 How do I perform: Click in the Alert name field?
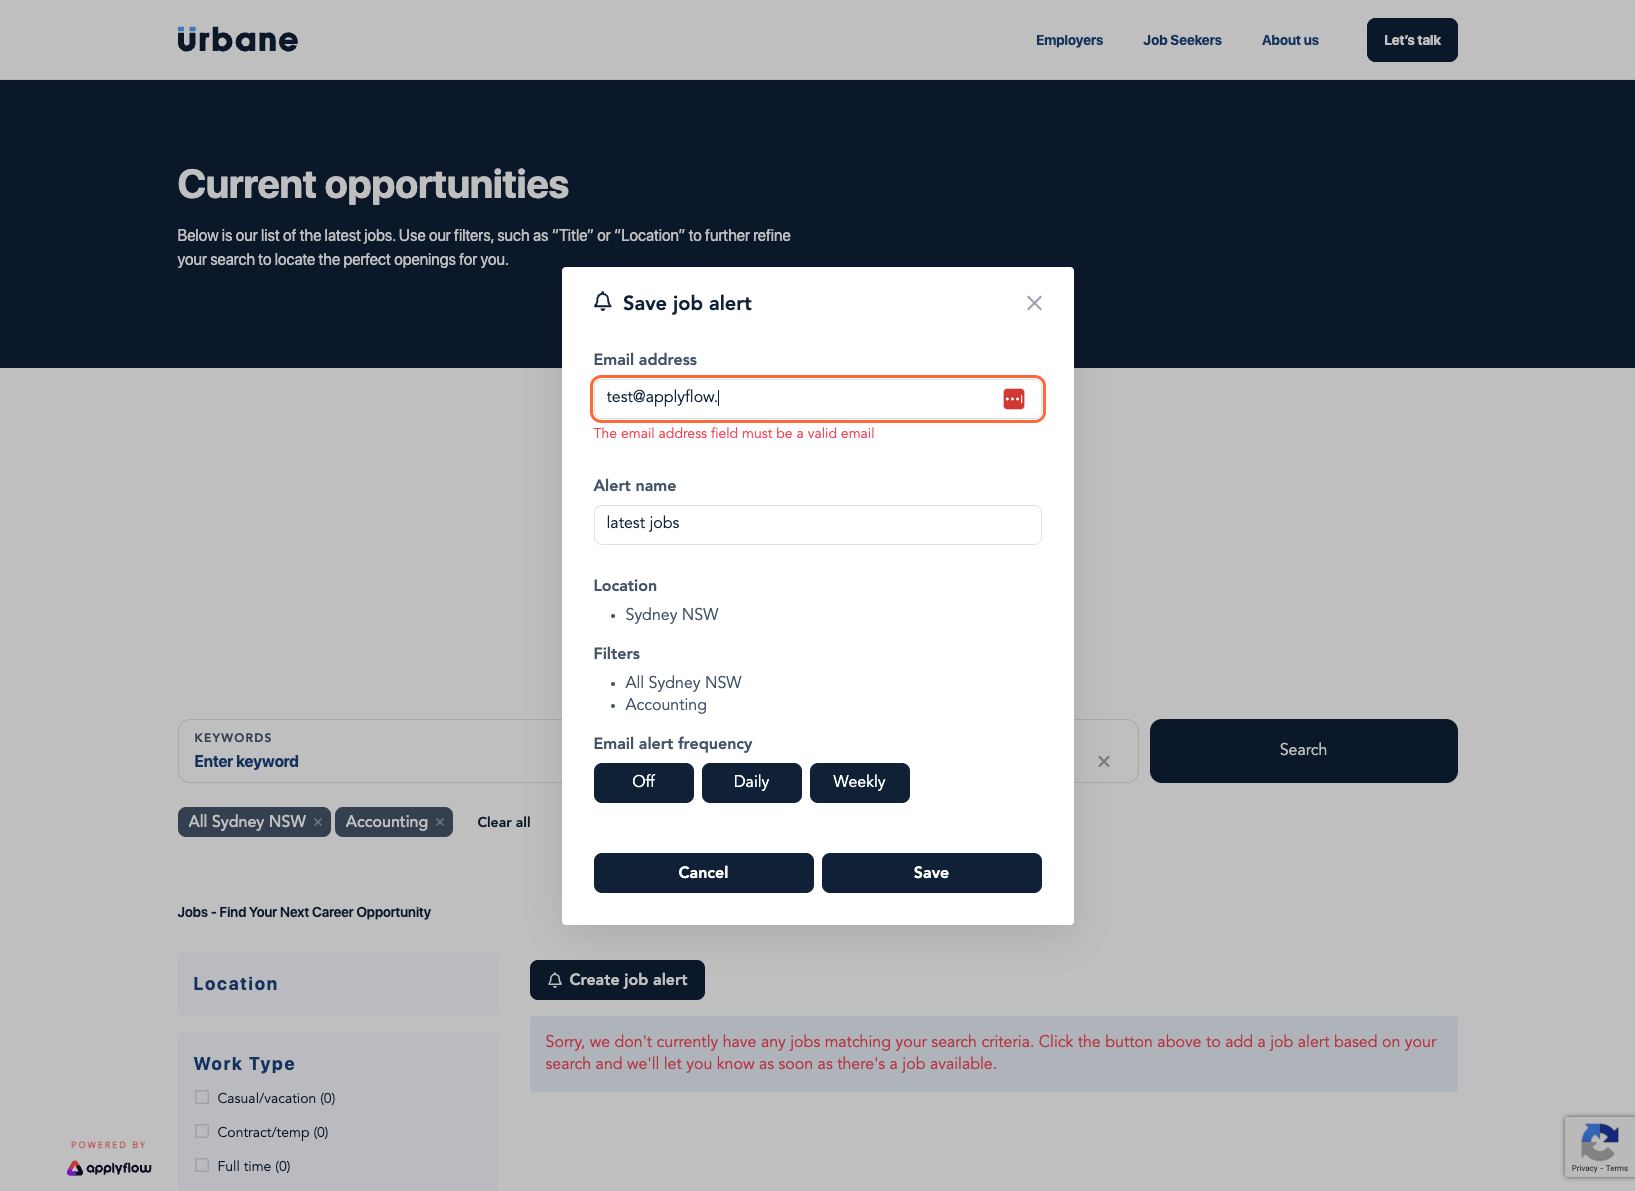[818, 524]
